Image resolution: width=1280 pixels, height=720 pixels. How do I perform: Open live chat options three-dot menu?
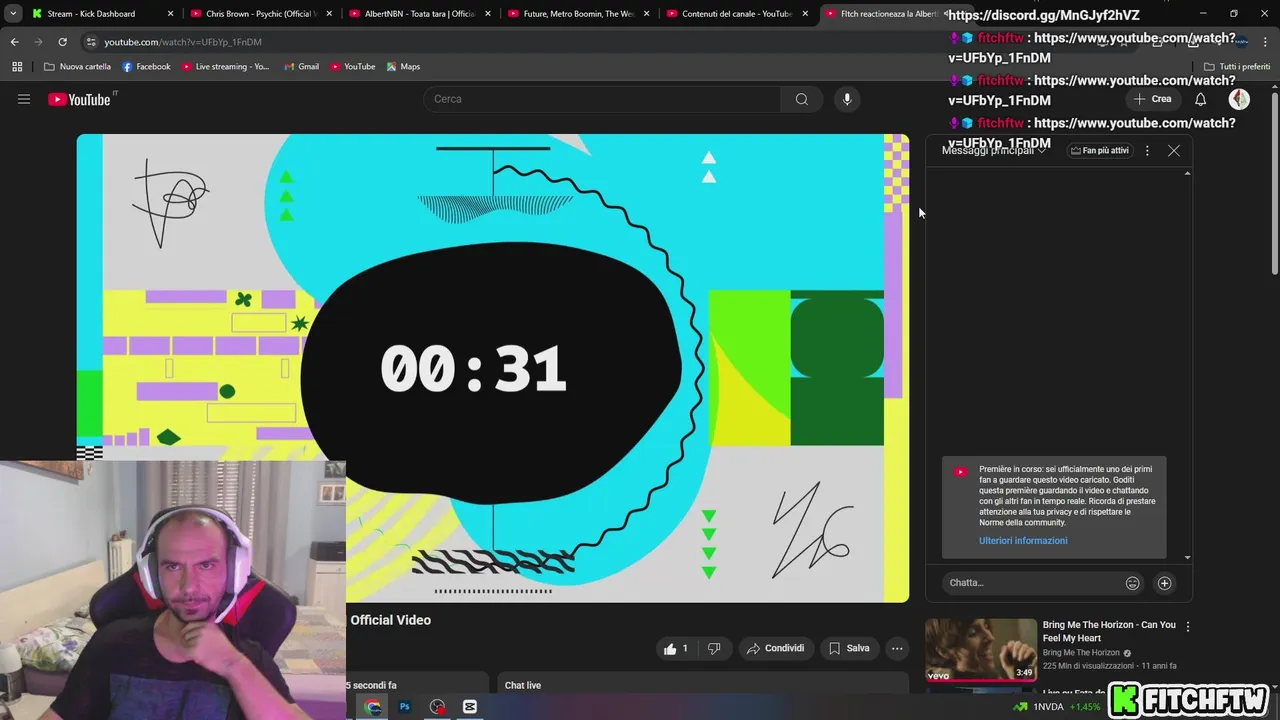pos(1147,150)
